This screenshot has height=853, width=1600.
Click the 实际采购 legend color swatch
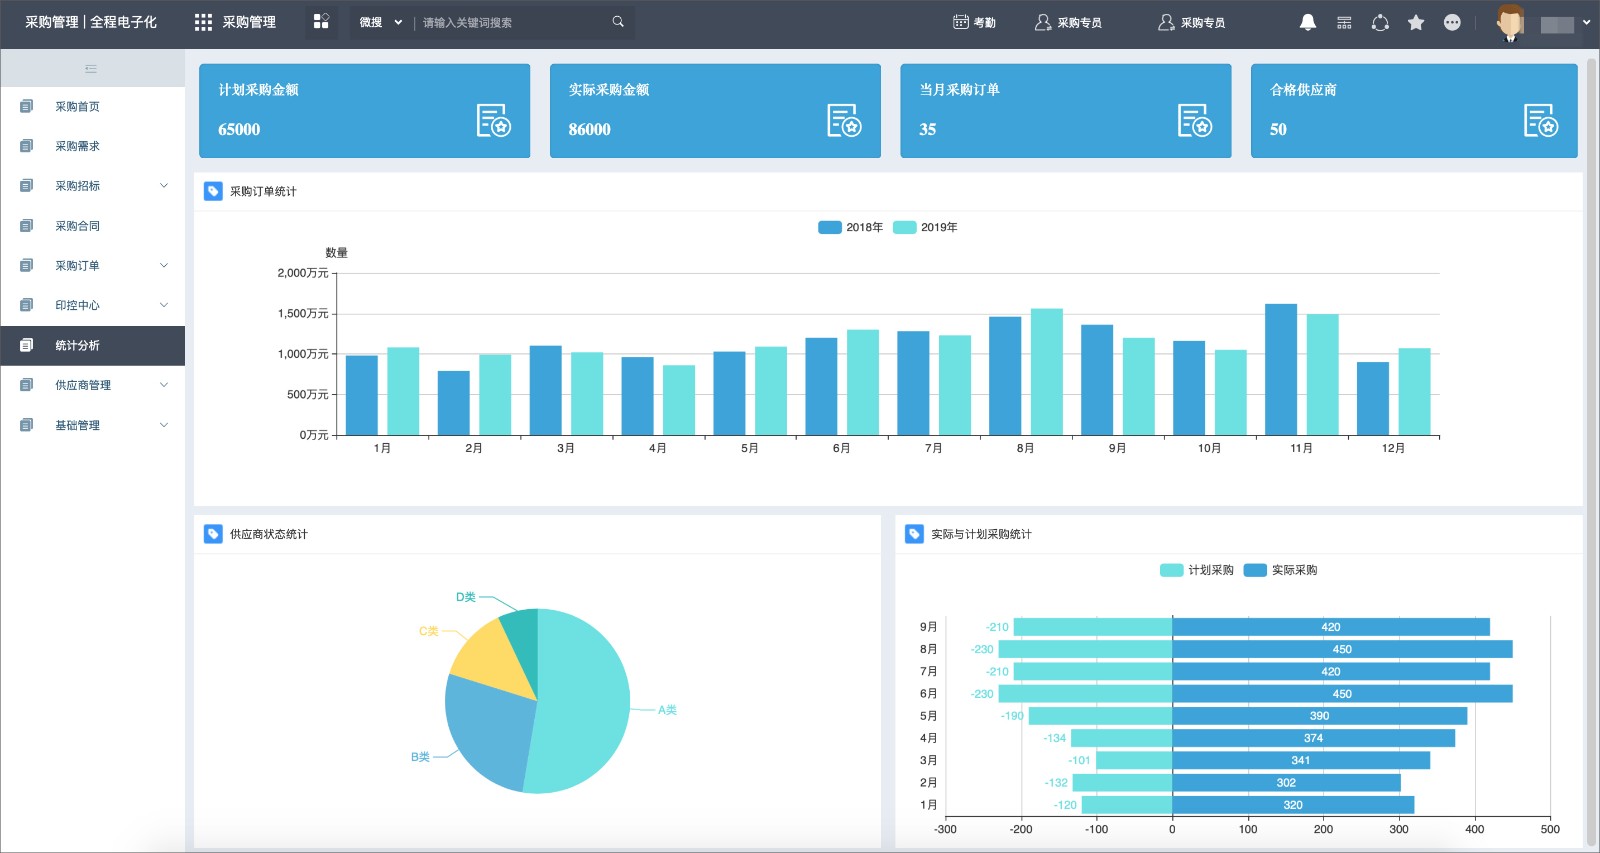1255,570
